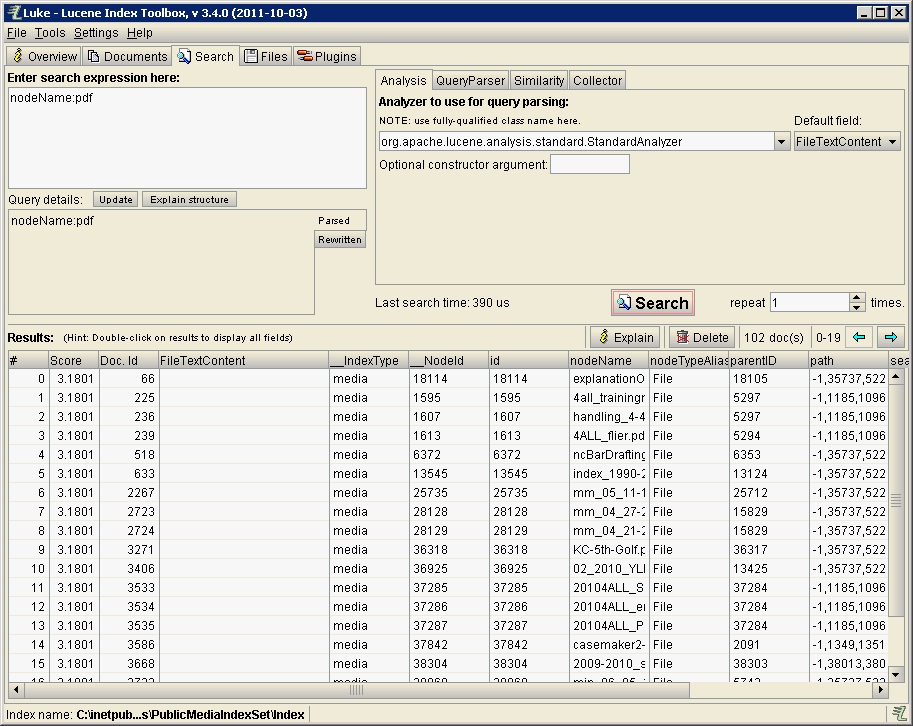The image size is (913, 726).
Task: Click the Index name path in status bar
Action: (x=190, y=714)
